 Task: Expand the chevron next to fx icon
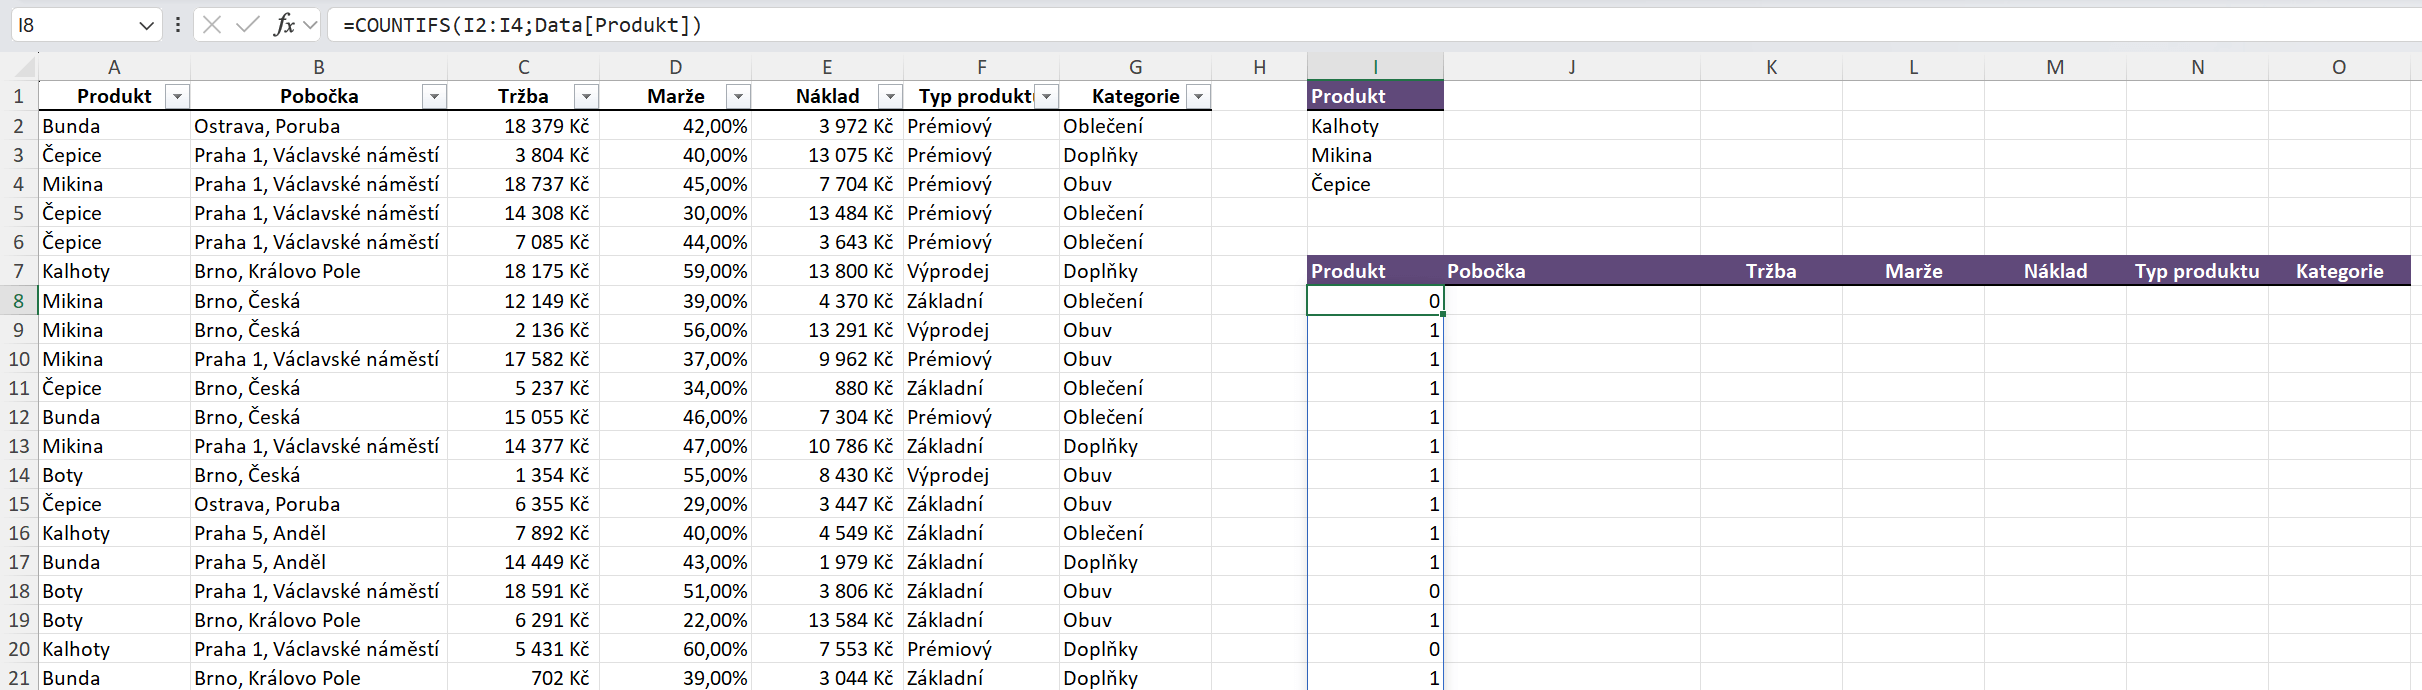(310, 25)
